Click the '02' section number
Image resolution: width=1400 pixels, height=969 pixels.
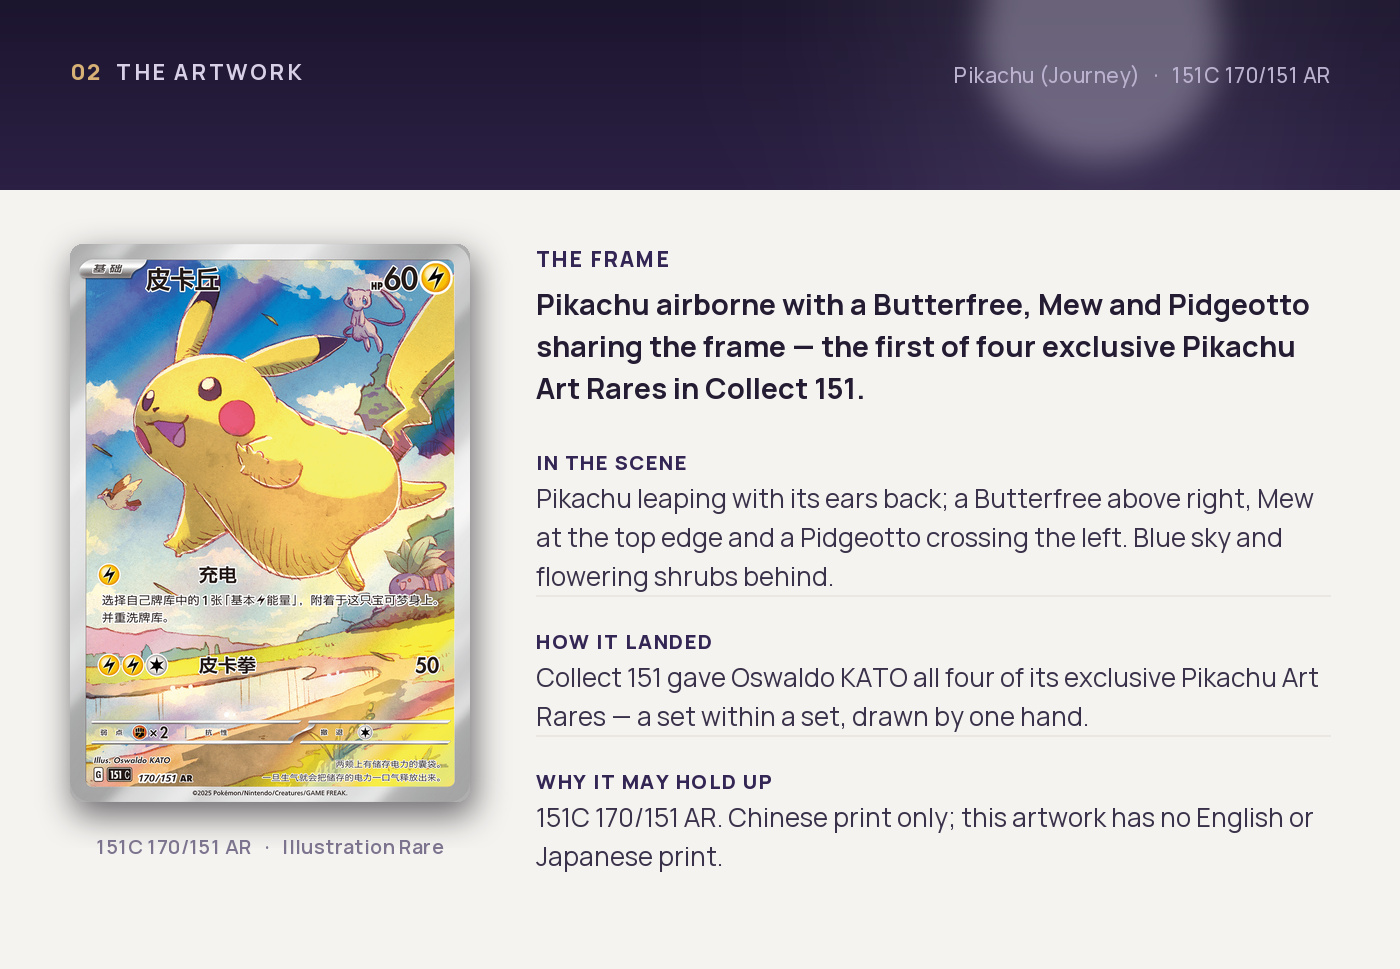(x=86, y=73)
